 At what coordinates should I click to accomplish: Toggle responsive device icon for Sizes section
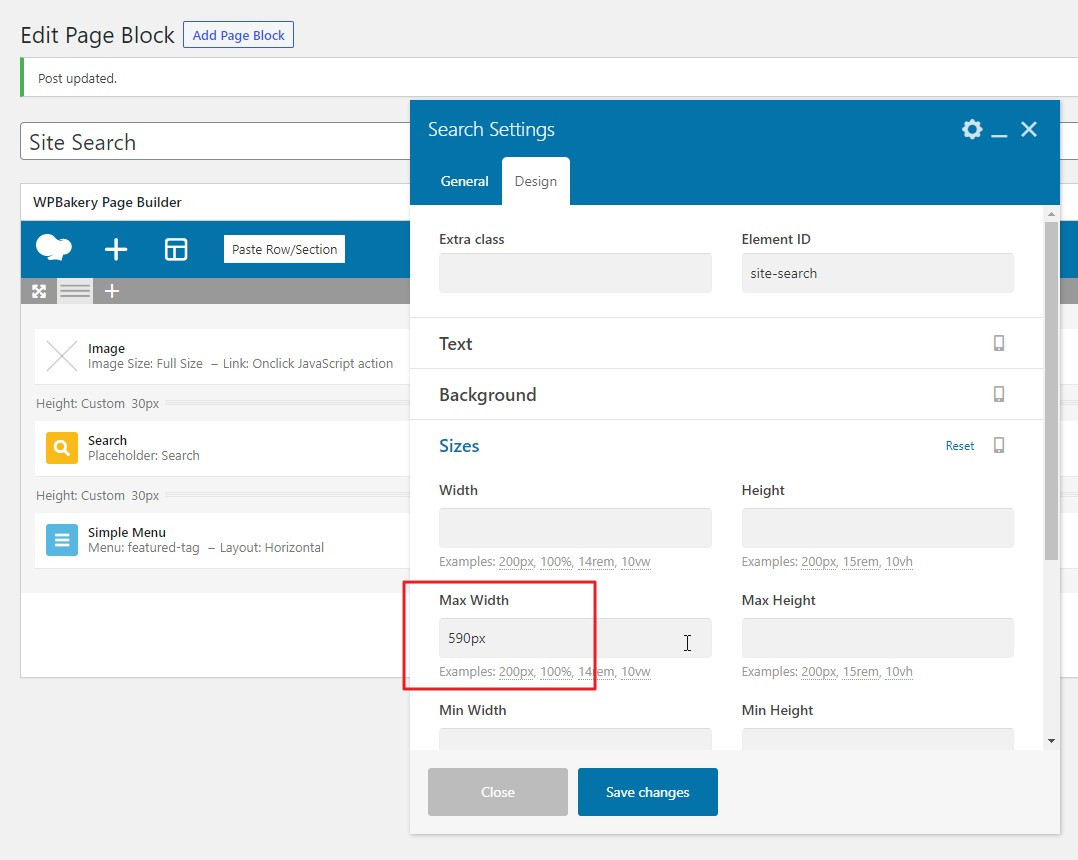[999, 445]
